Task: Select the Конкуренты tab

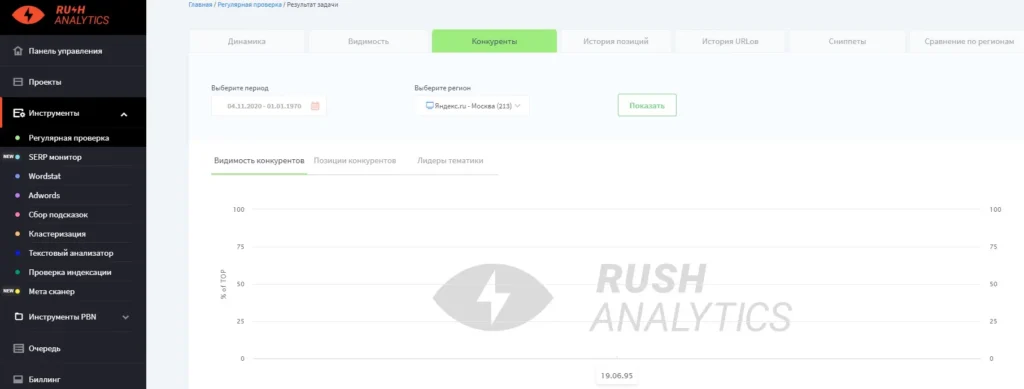Action: (x=494, y=41)
